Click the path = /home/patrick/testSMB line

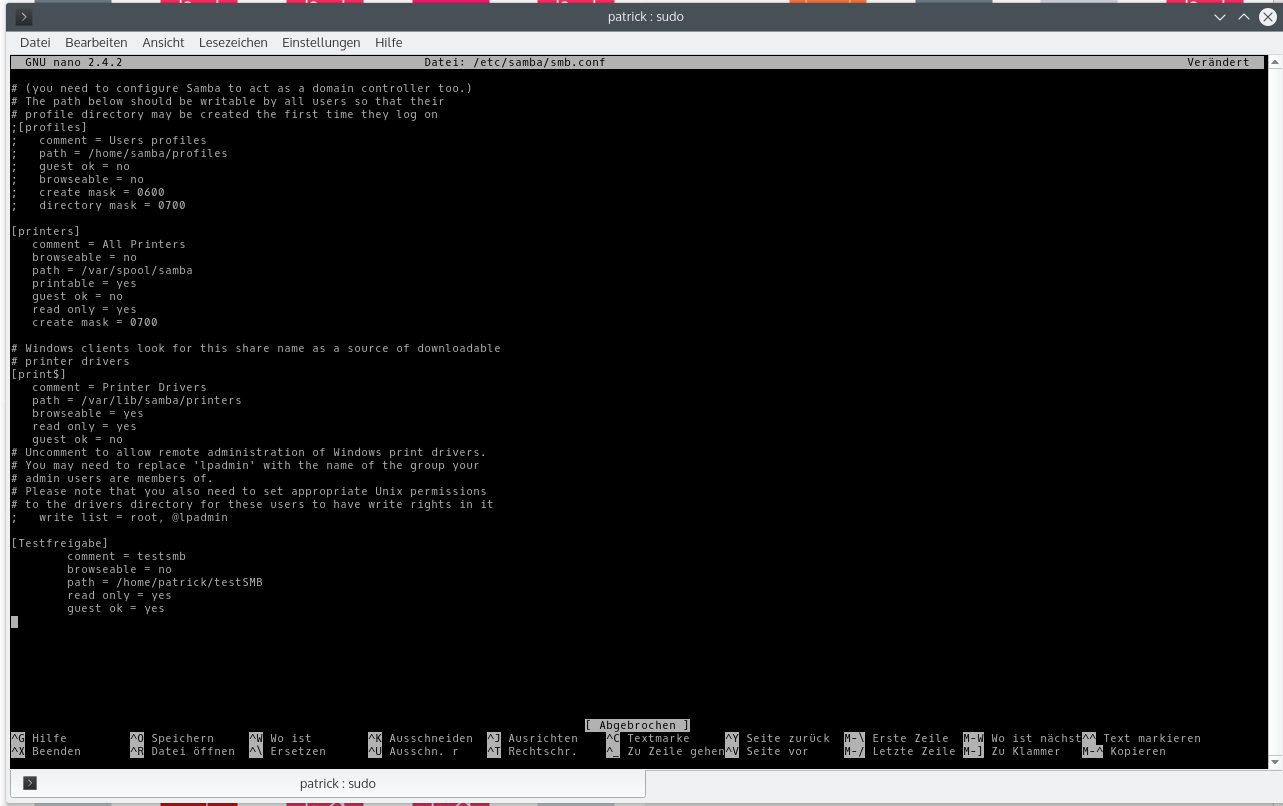165,582
